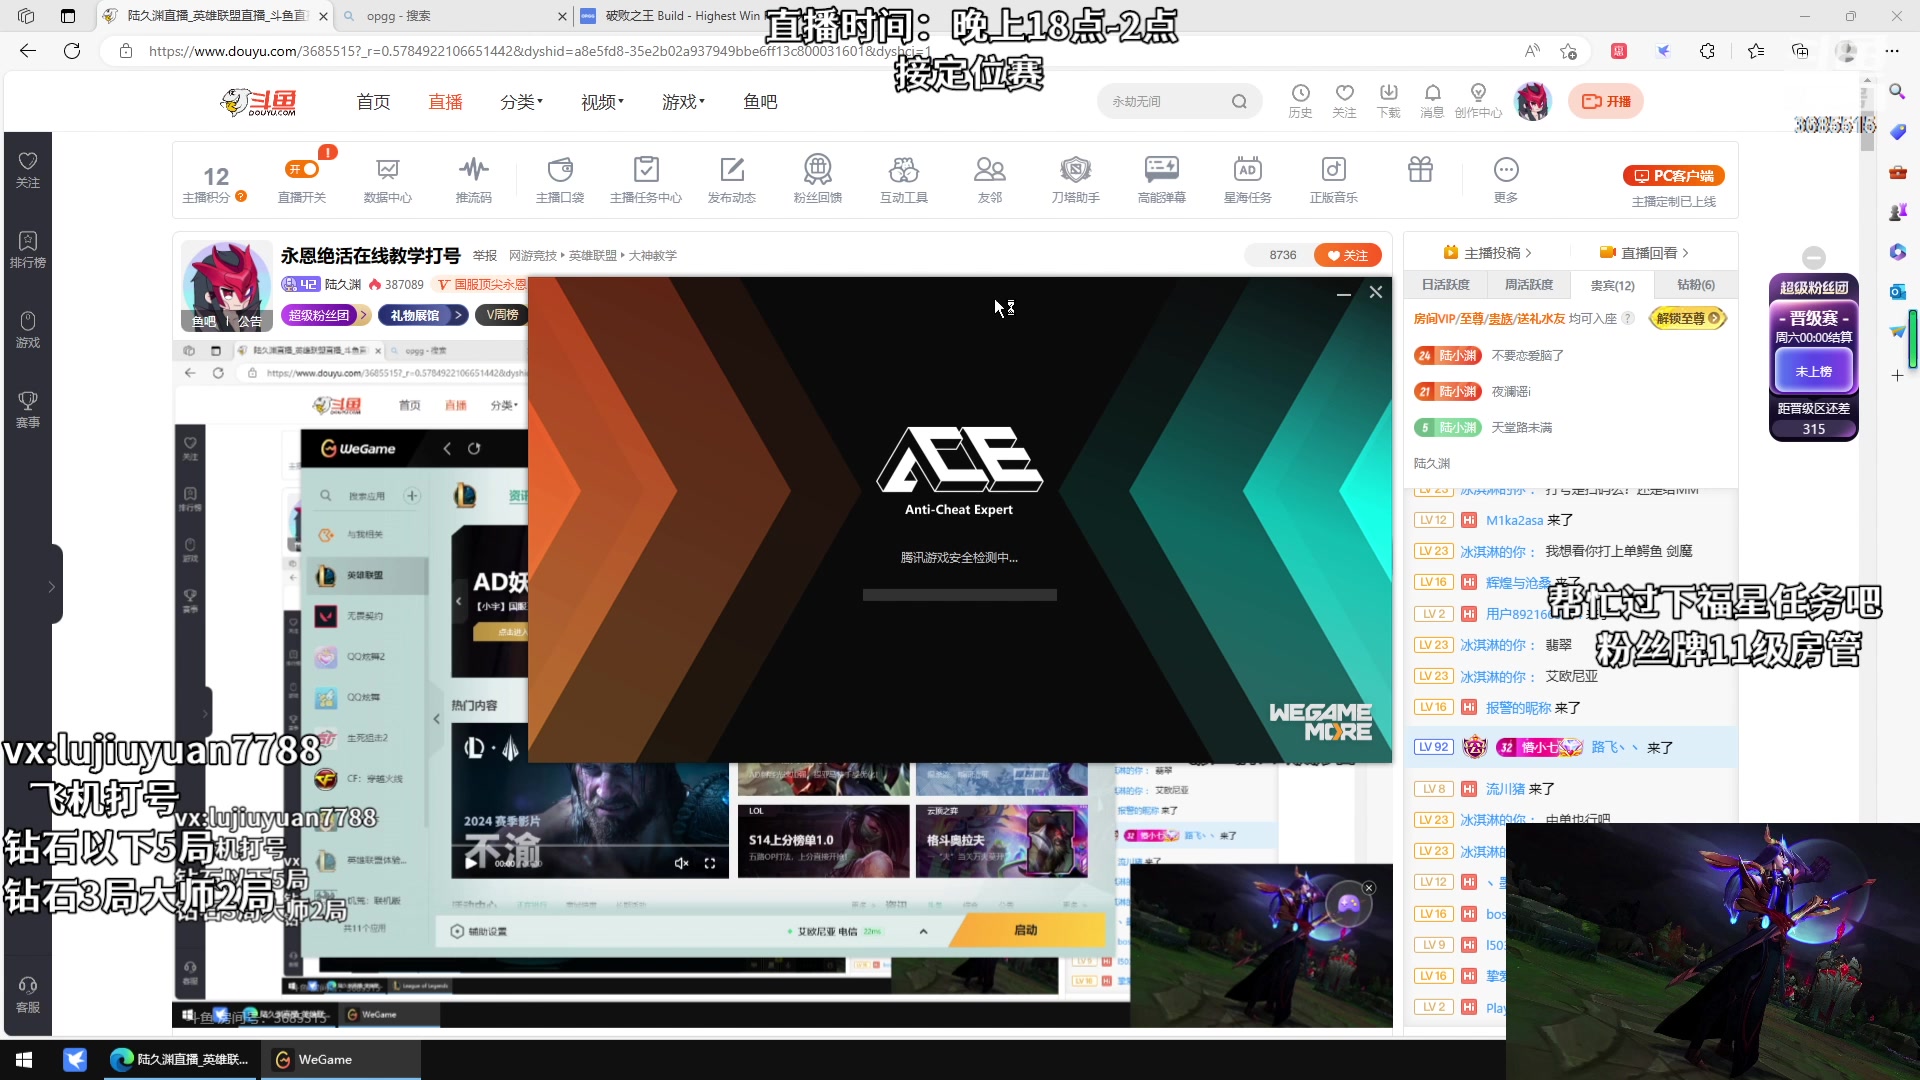This screenshot has height=1080, width=1920.
Task: Switch to 钻粉(6) tab
Action: [1696, 285]
